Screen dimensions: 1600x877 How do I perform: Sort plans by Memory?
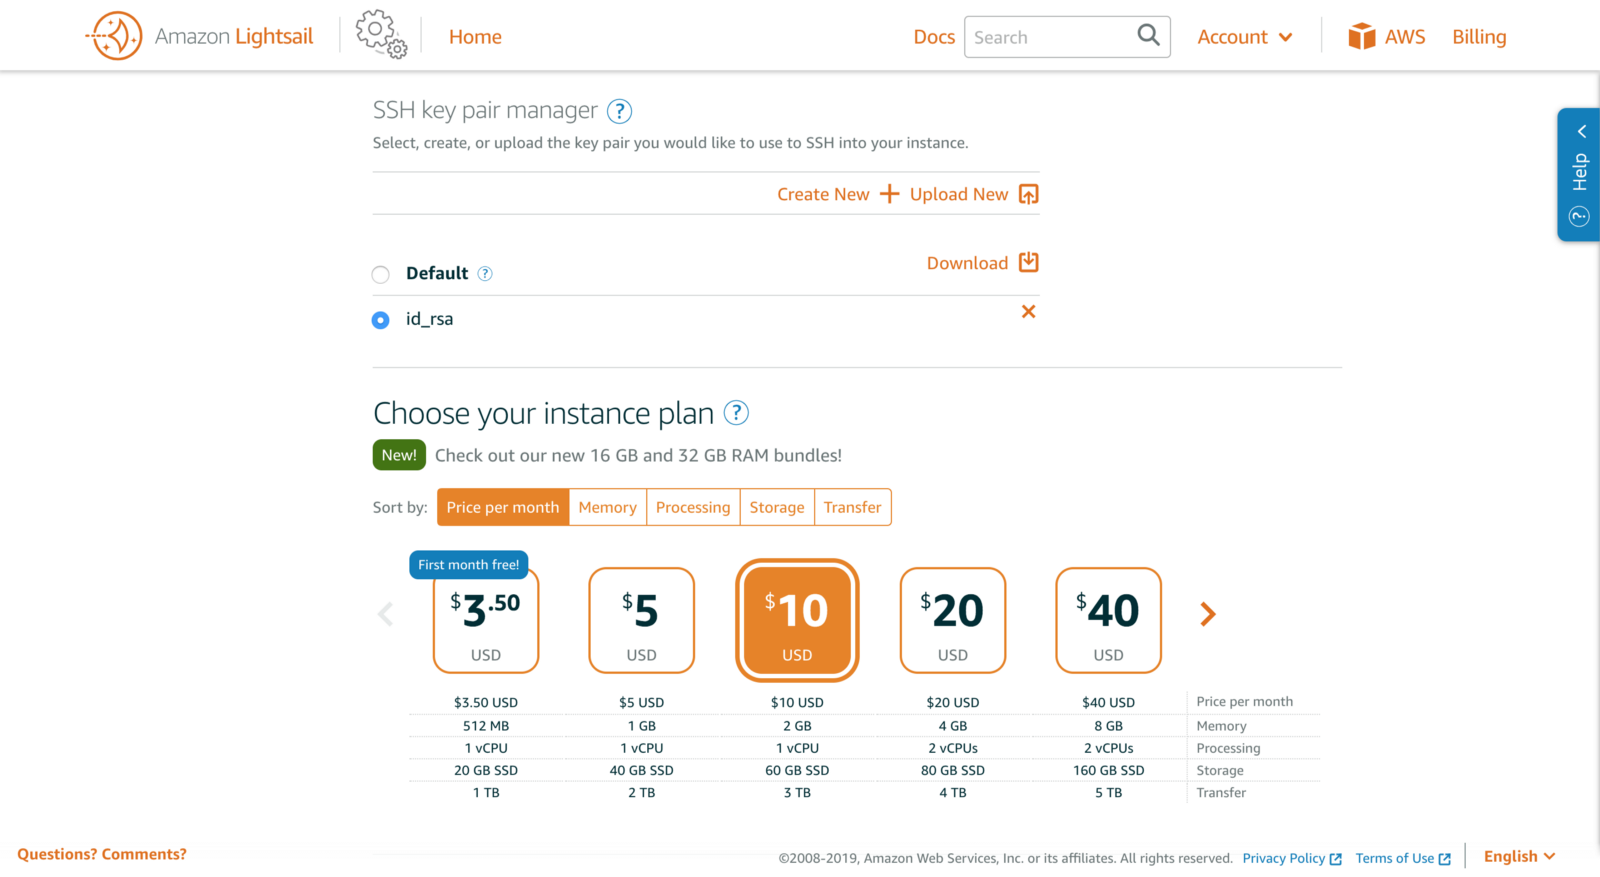point(607,507)
